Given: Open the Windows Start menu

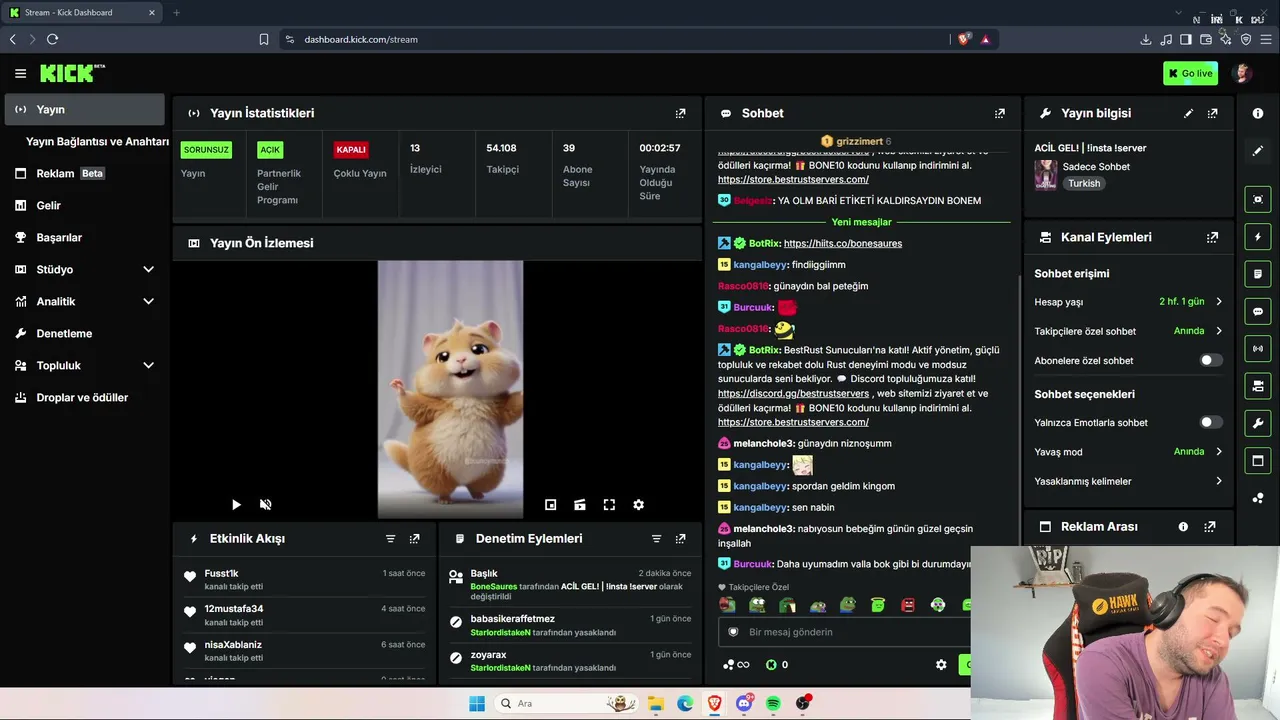Looking at the screenshot, I should 476,703.
